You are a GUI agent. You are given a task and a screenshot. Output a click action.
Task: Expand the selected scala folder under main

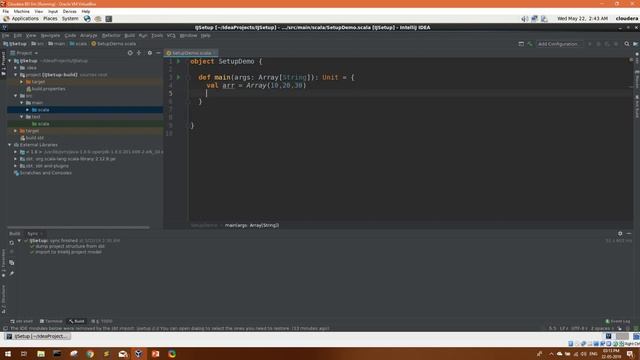28,110
